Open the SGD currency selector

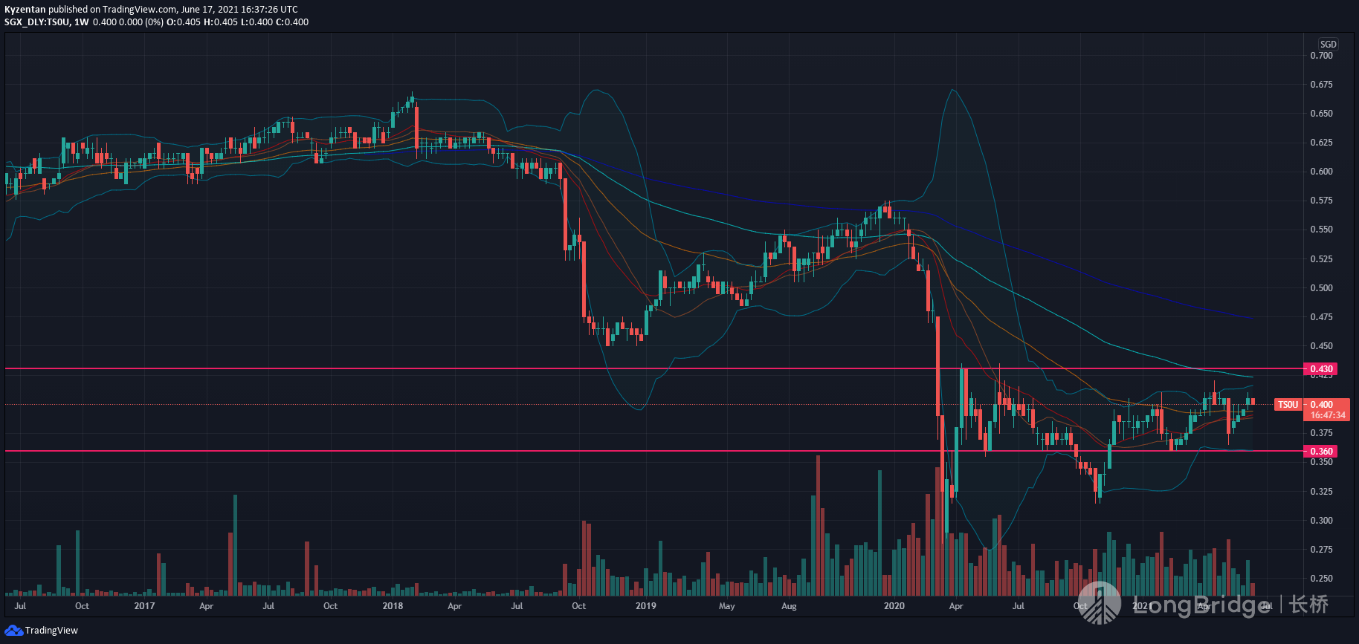tap(1327, 44)
